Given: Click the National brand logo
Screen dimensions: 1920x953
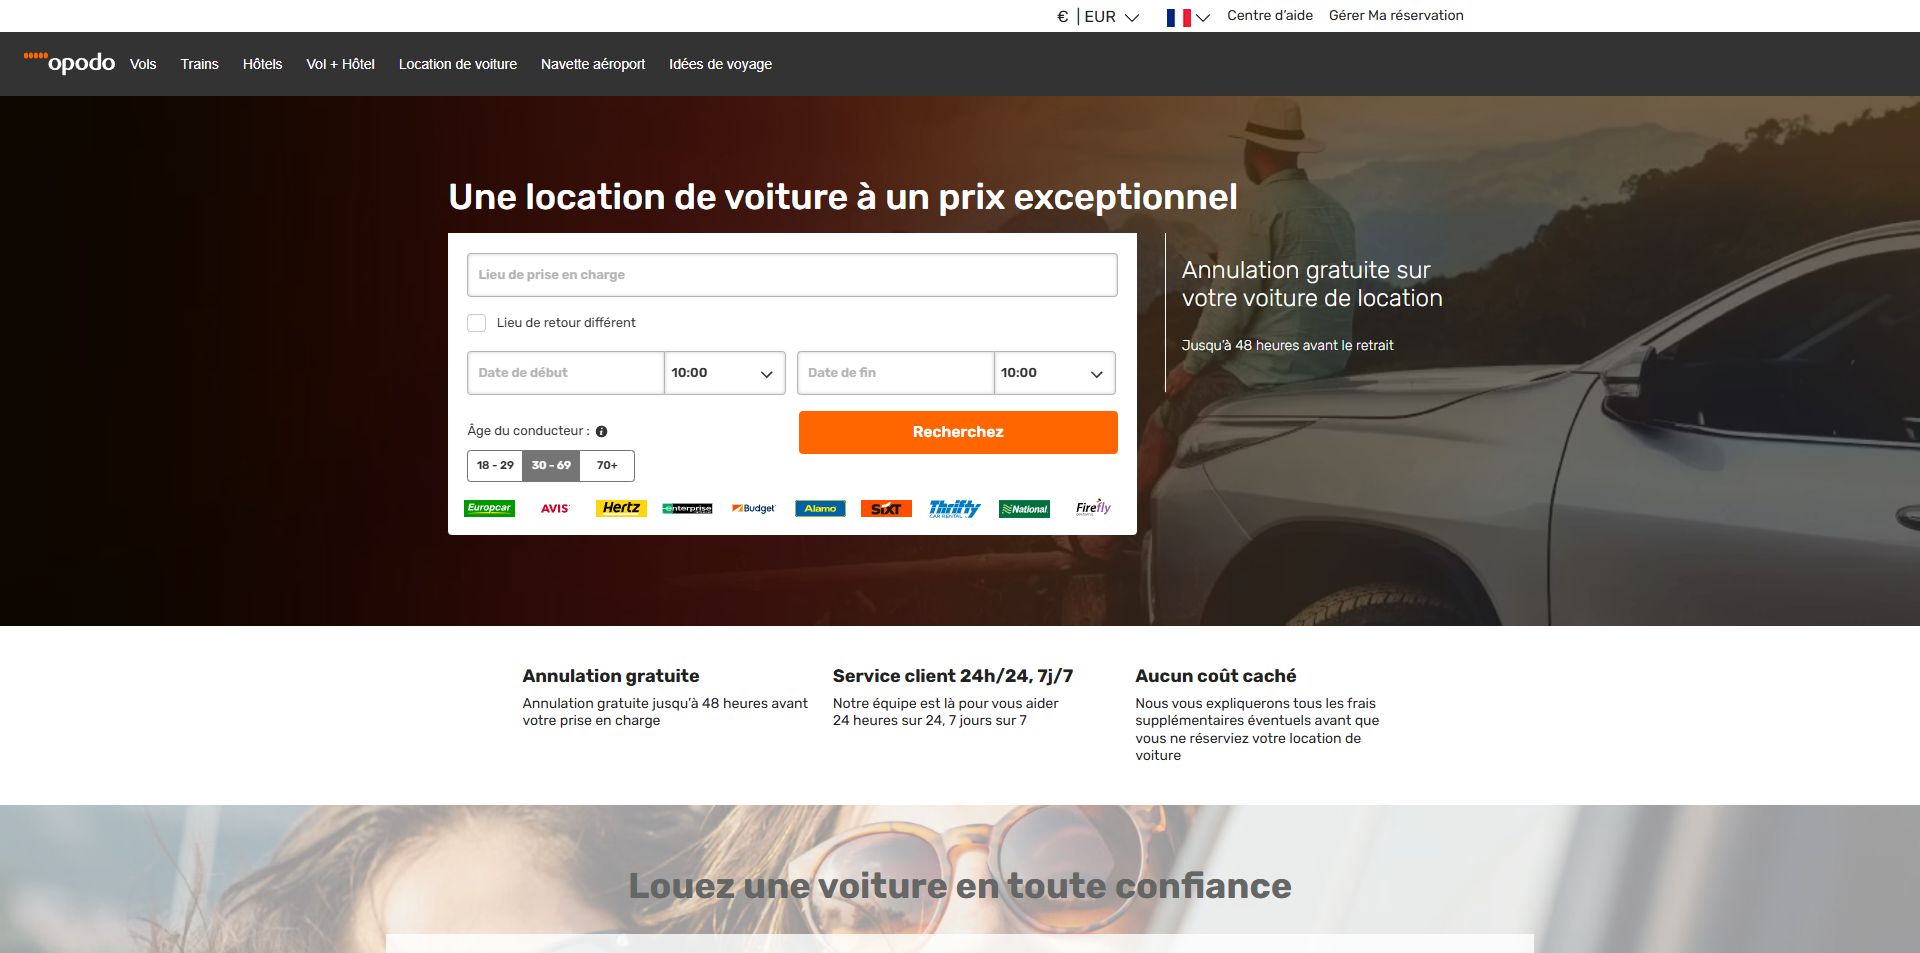Looking at the screenshot, I should point(1025,509).
